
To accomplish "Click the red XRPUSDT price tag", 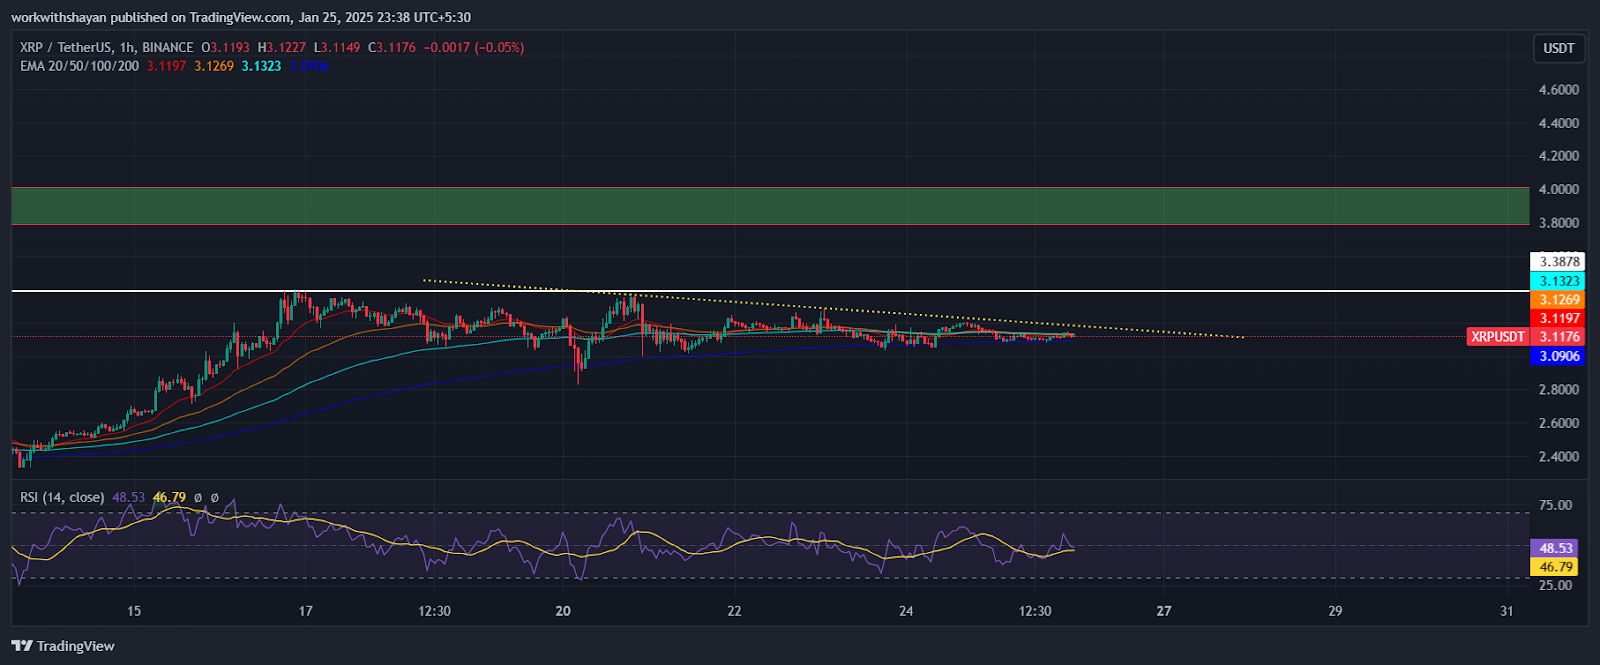I will (x=1497, y=337).
